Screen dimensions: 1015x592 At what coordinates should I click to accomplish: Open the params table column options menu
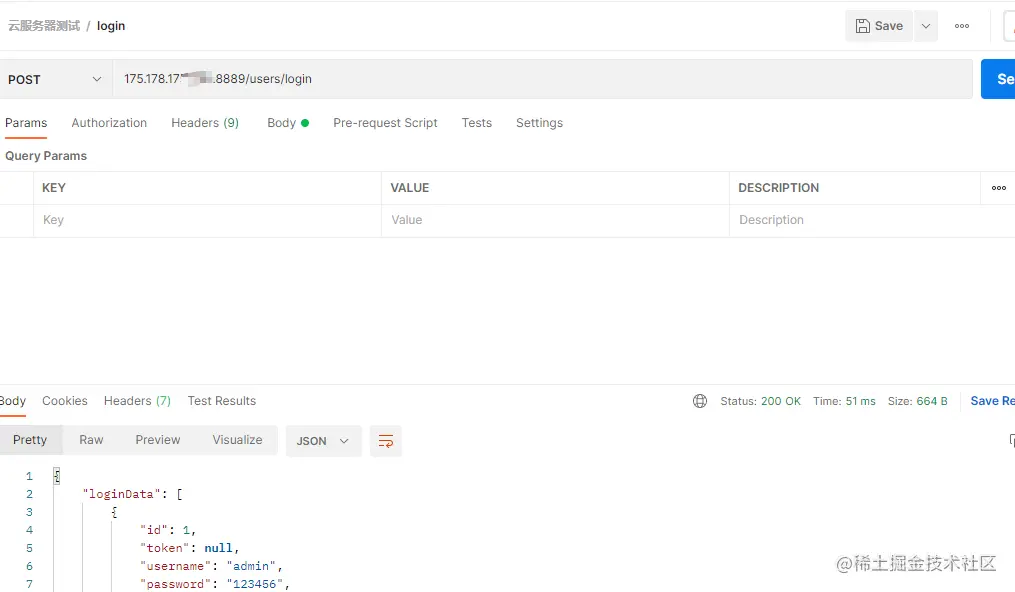[x=999, y=188]
